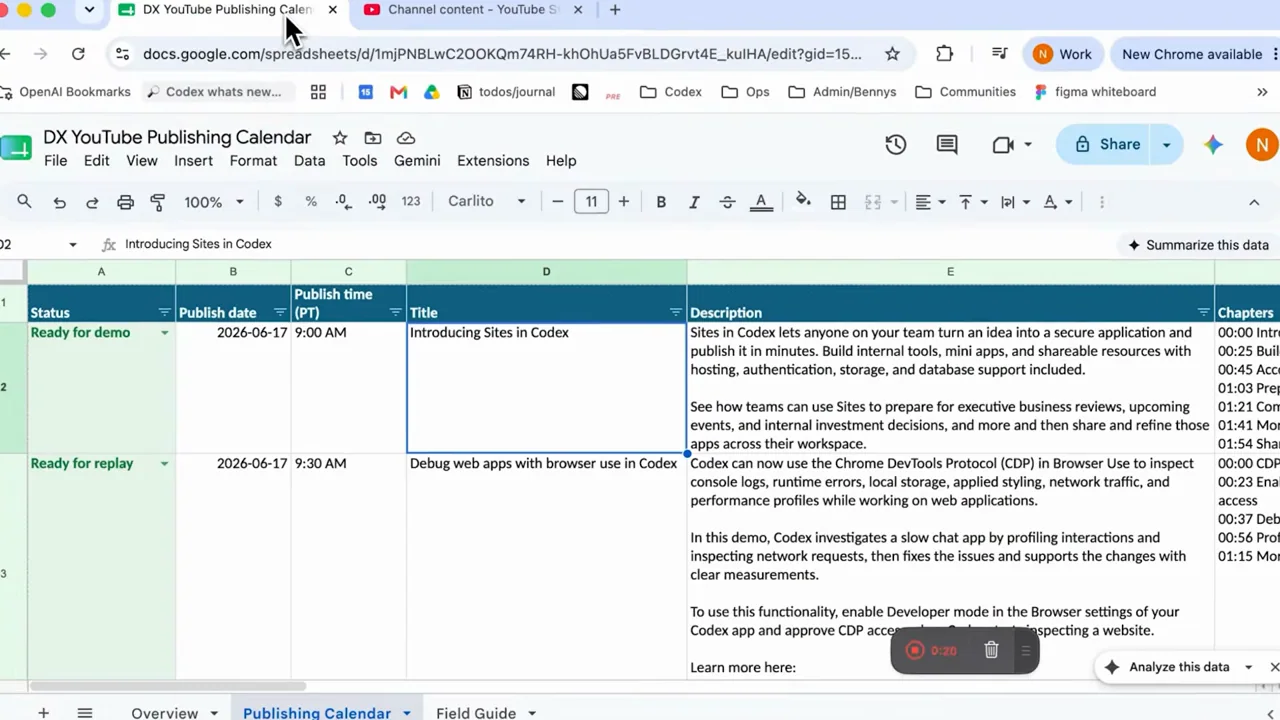Switch to Channel content YouTube browser tab
Viewport: 1280px width, 720px height.
(x=470, y=10)
